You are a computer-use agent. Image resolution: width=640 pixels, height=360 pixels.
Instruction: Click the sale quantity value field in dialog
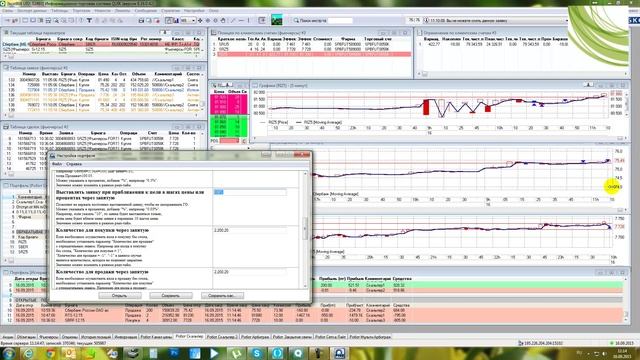(x=250, y=272)
